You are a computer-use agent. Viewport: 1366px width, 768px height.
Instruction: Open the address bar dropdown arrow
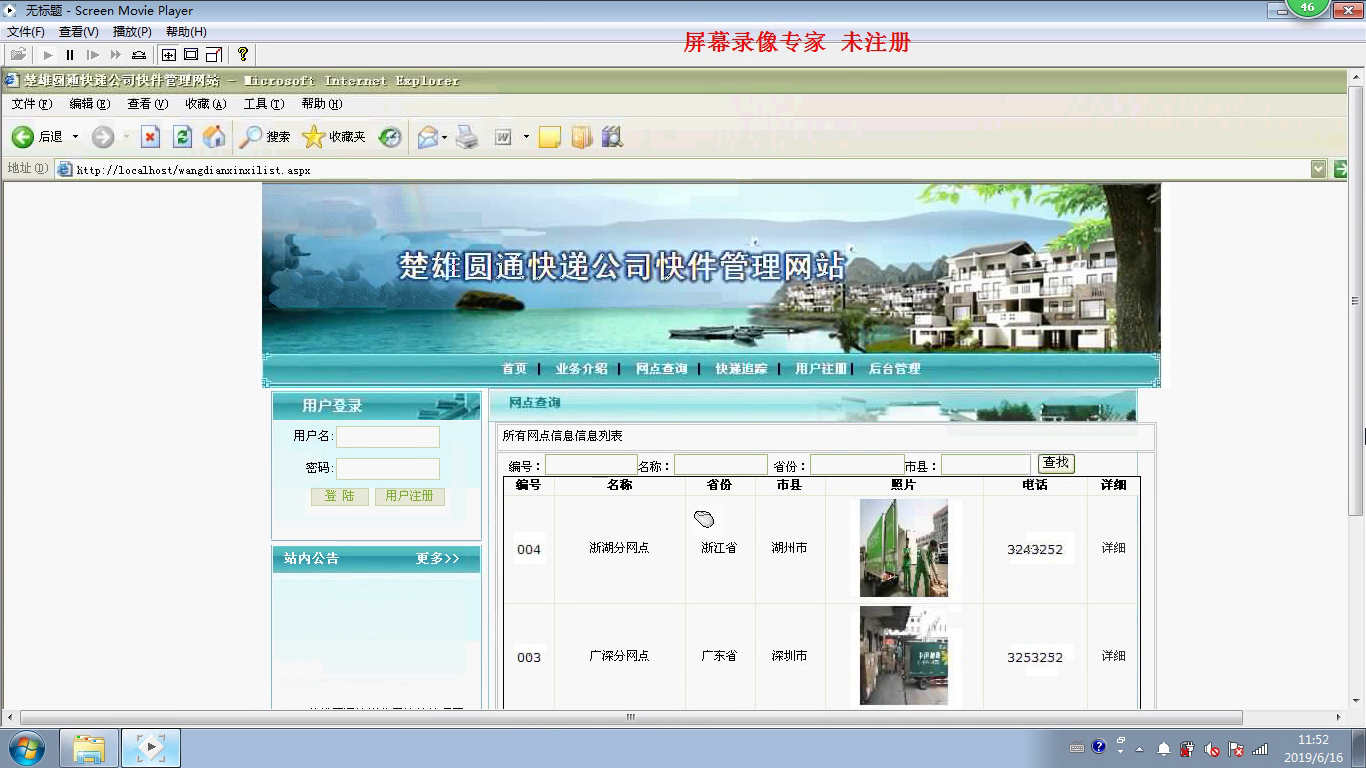[x=1319, y=169]
